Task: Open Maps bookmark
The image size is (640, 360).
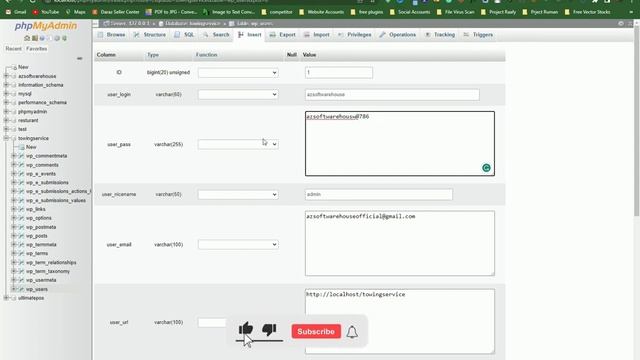Action: (x=76, y=12)
